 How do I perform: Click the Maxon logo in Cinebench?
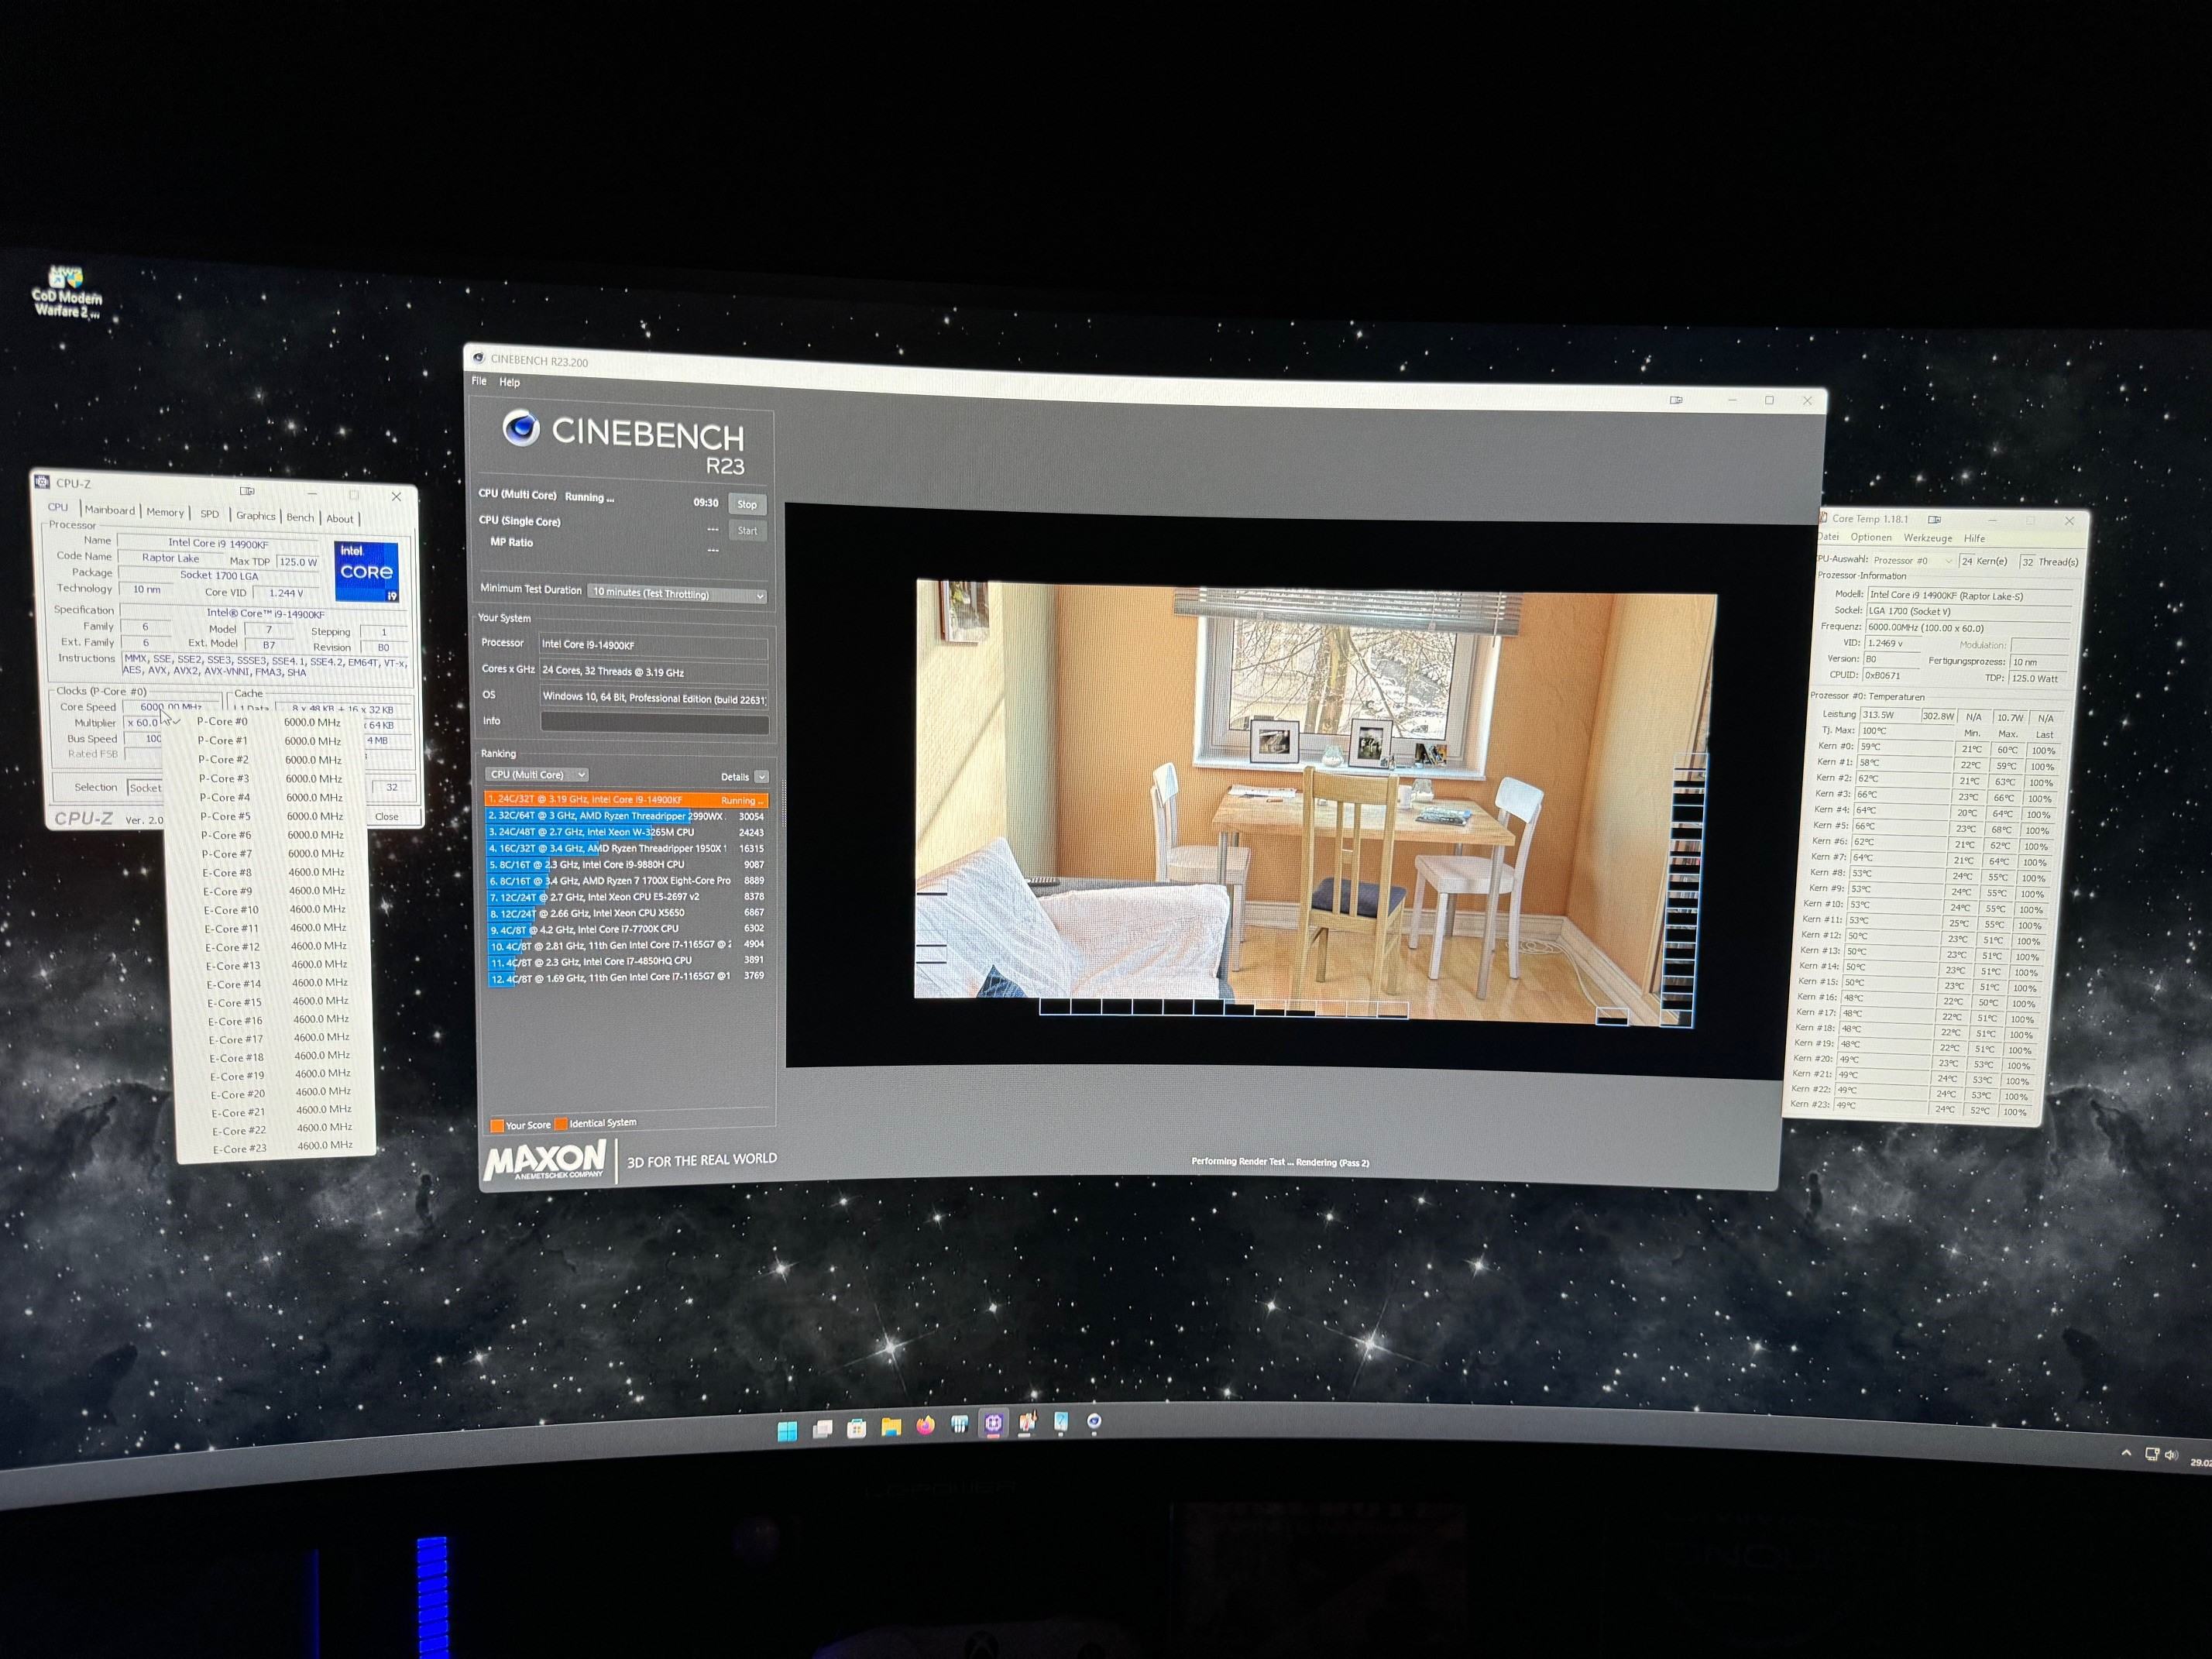click(x=545, y=1162)
